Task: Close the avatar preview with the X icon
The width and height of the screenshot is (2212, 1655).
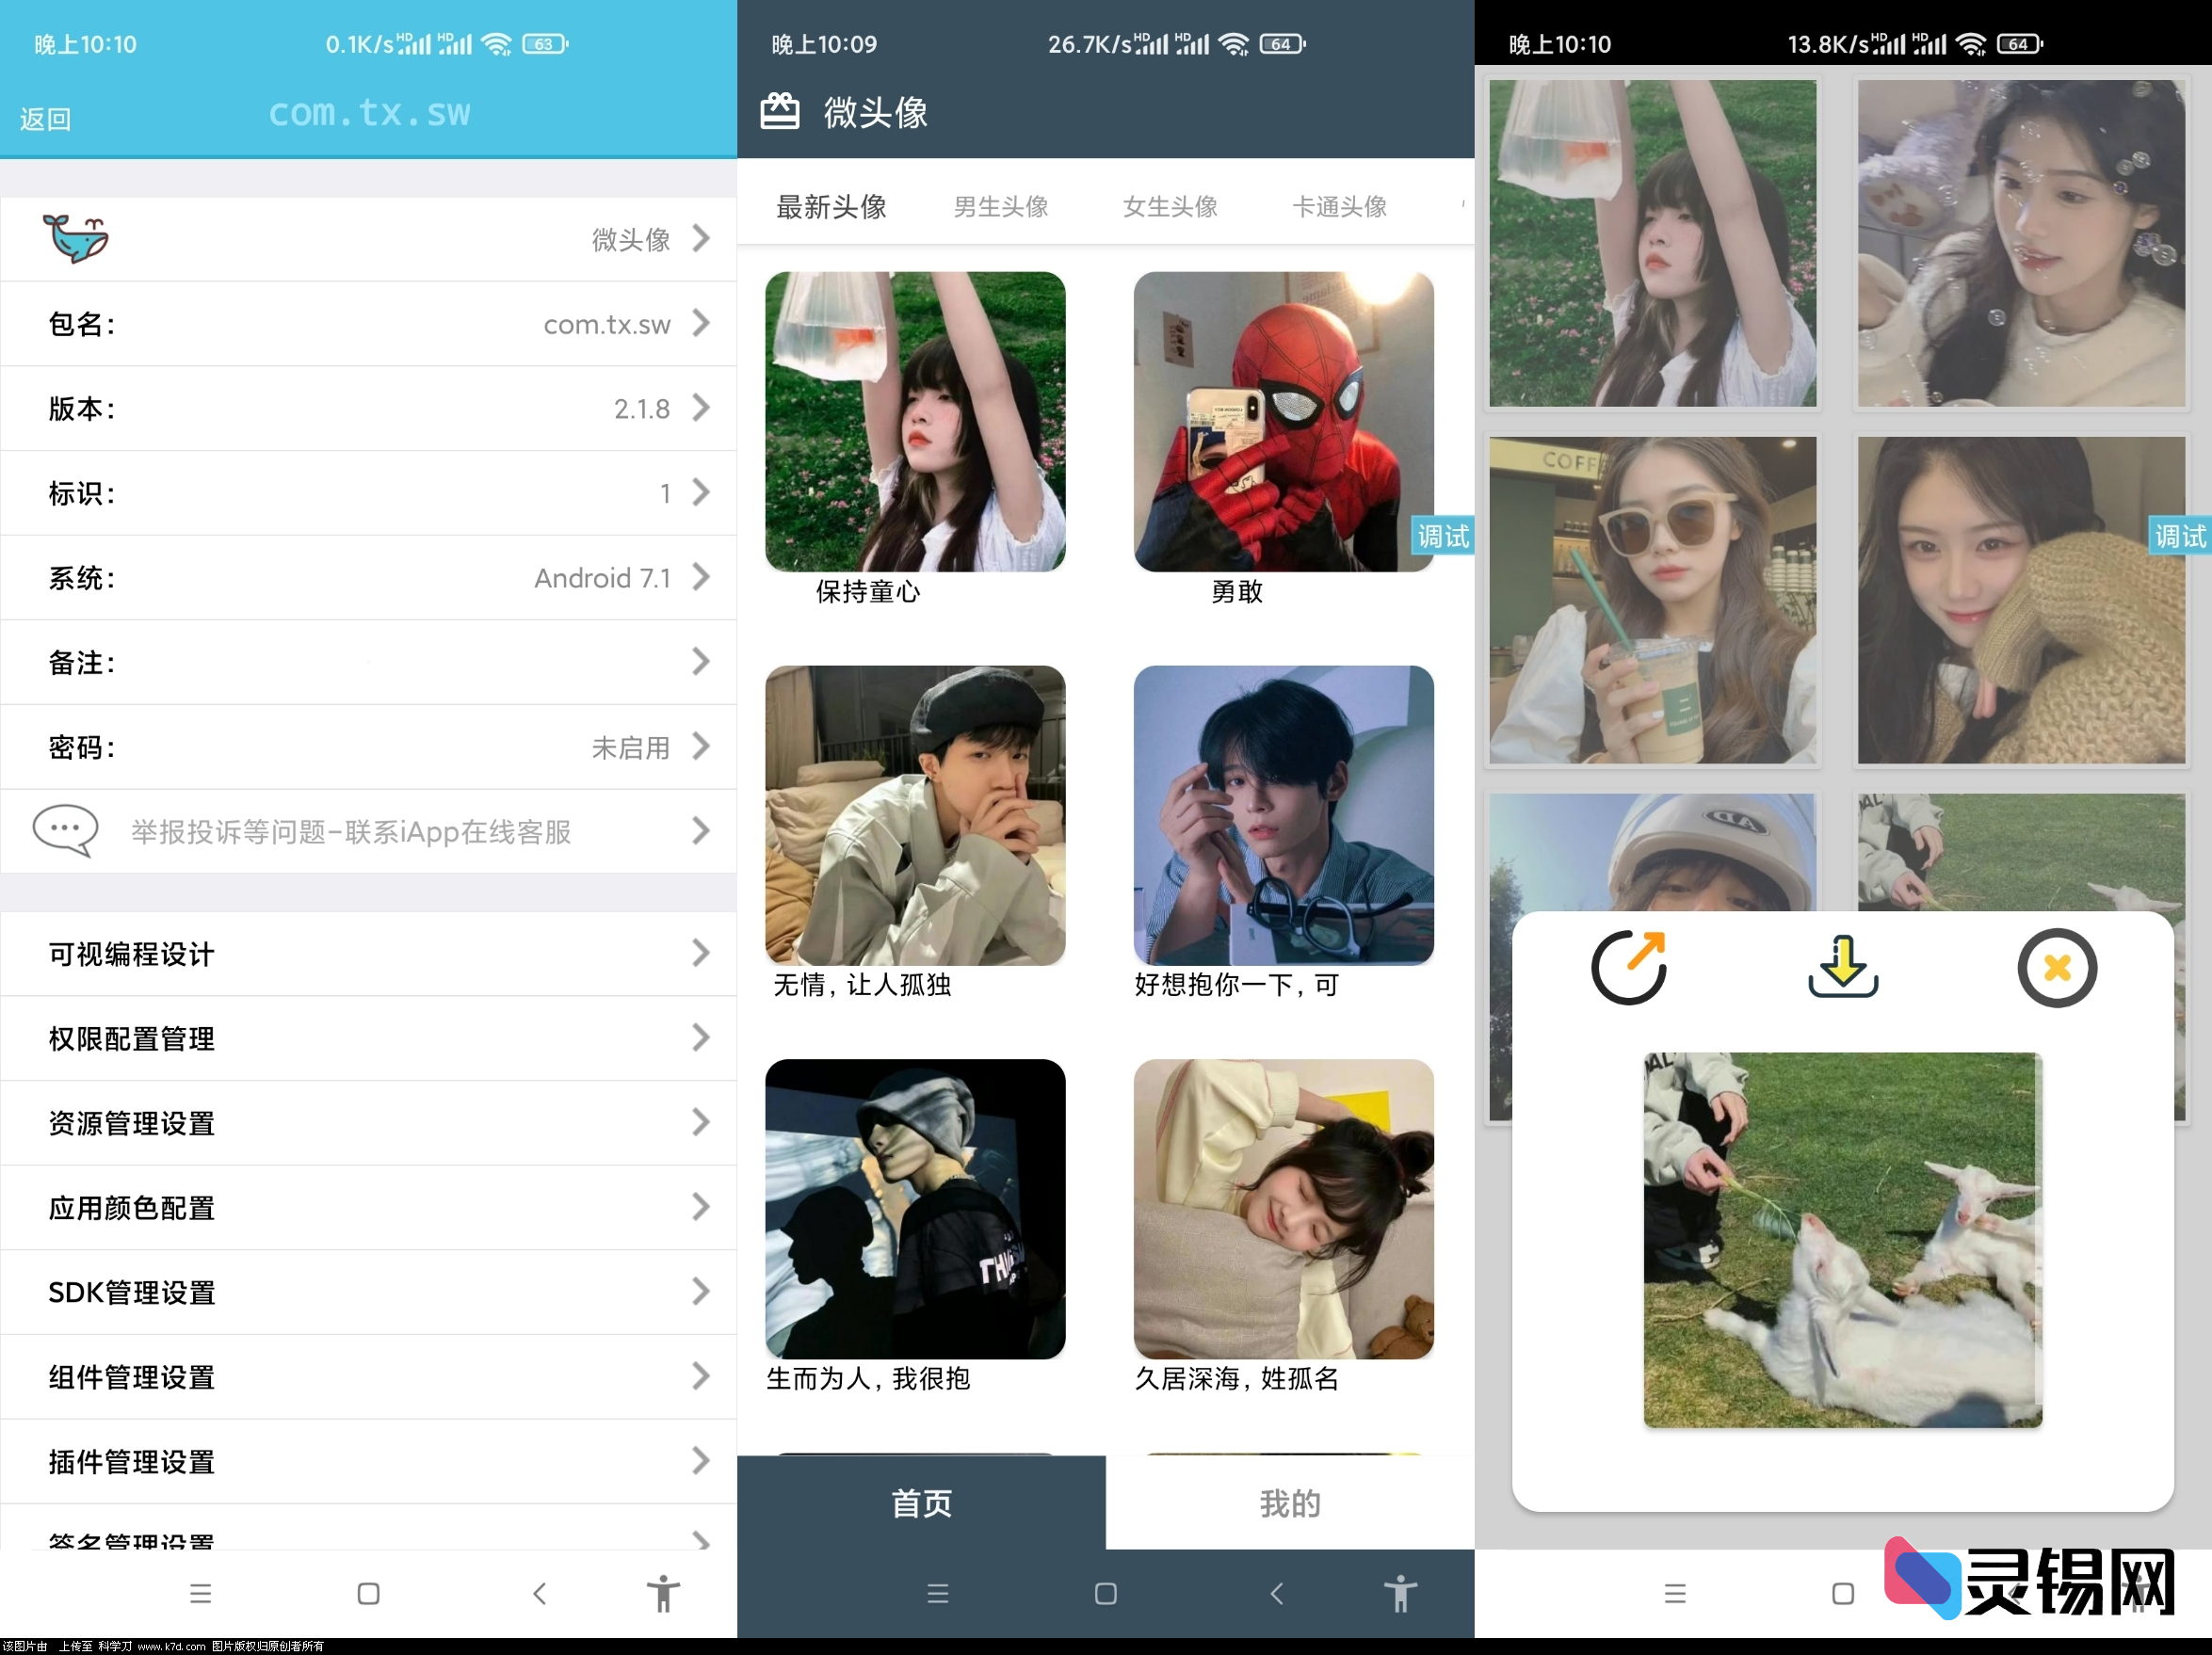Action: pyautogui.click(x=2057, y=966)
